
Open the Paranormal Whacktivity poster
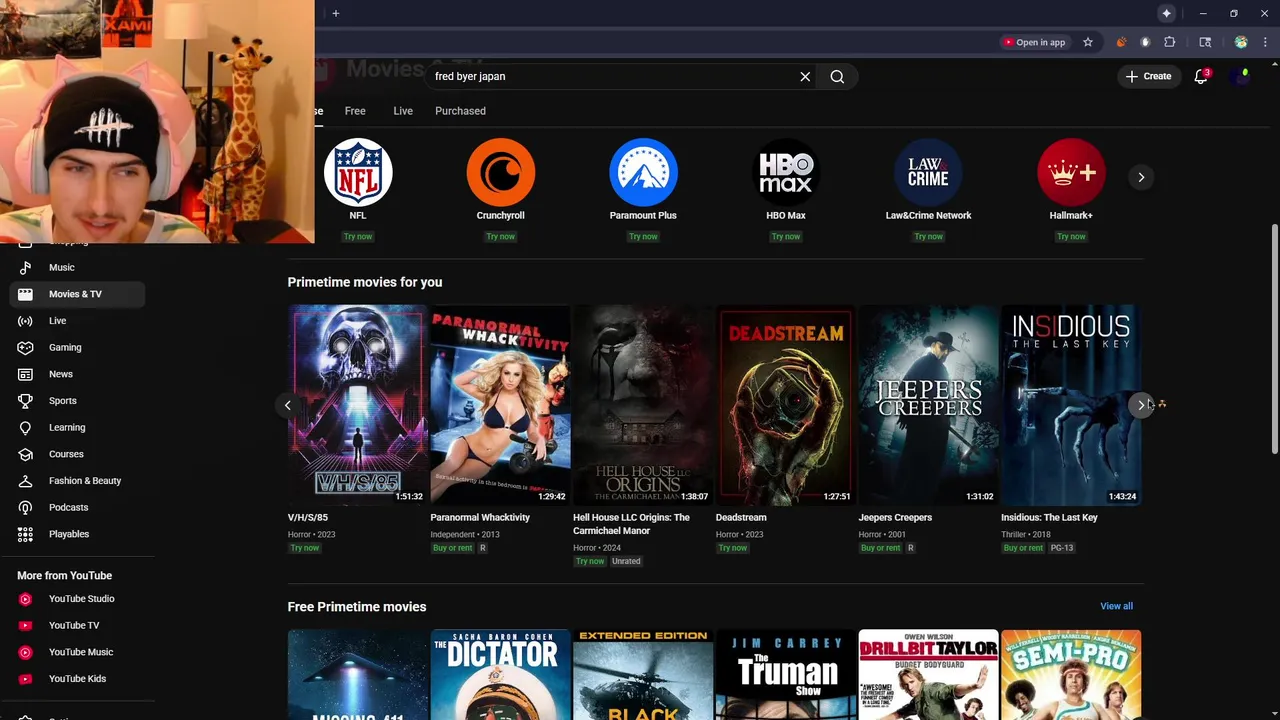[500, 405]
